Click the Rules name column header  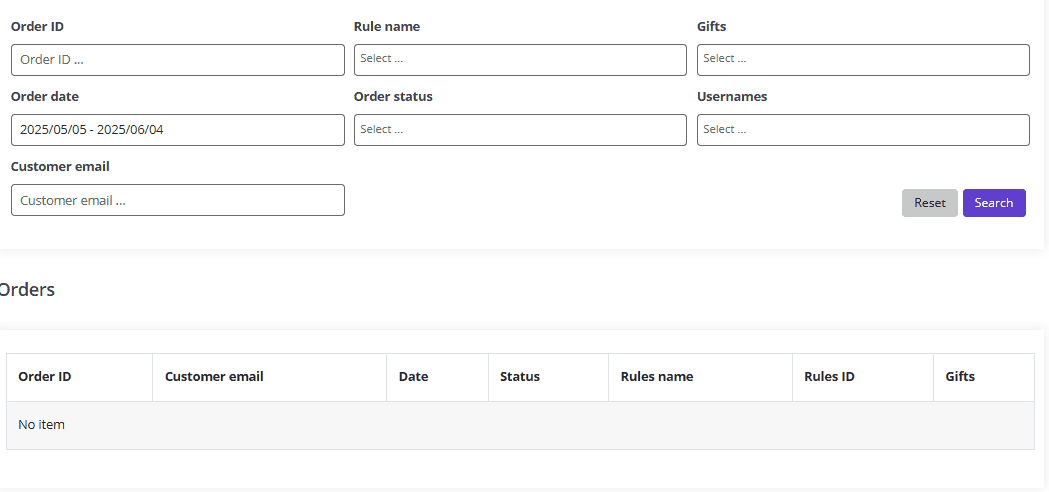coord(657,377)
